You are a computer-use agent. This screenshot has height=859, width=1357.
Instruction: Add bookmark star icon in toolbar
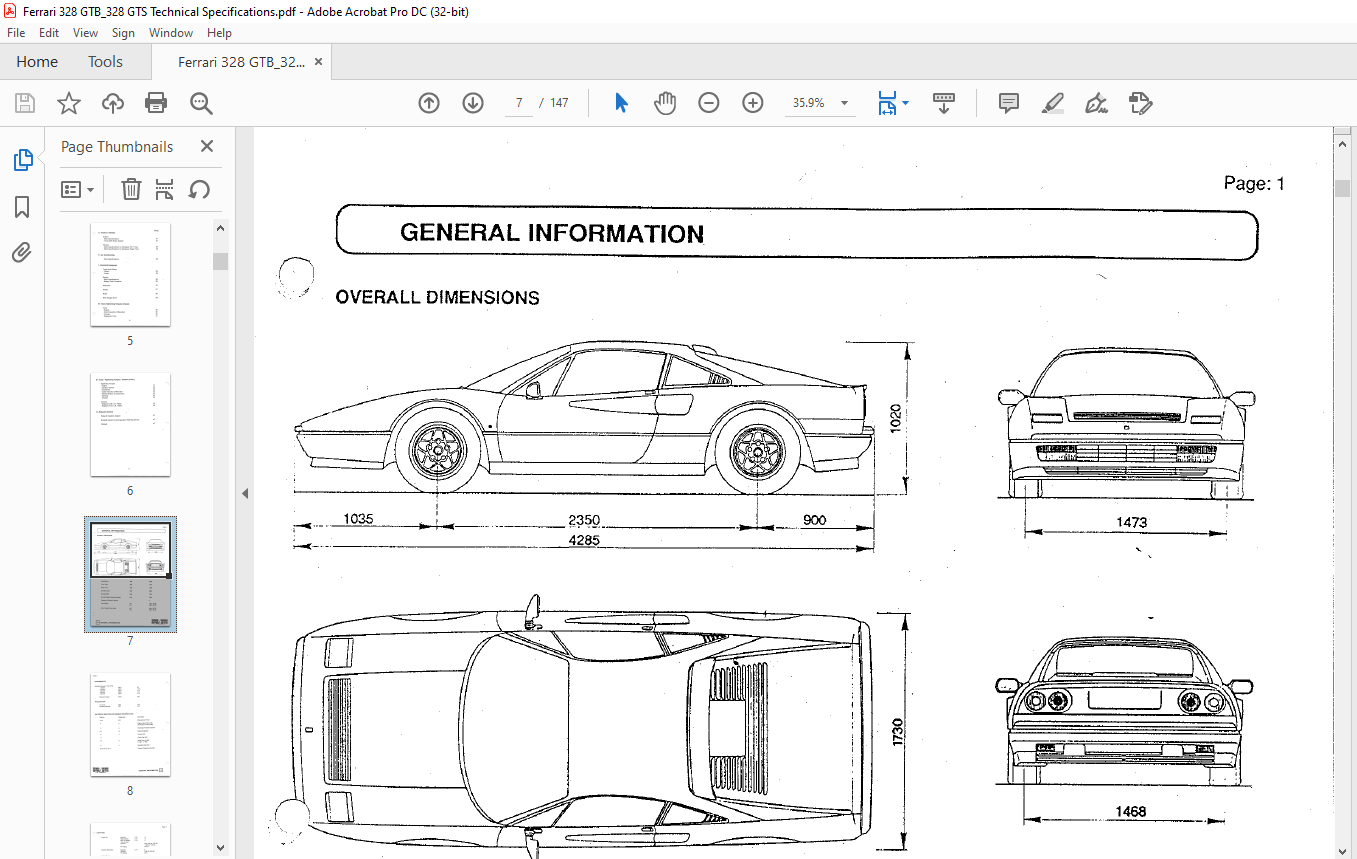(x=68, y=103)
